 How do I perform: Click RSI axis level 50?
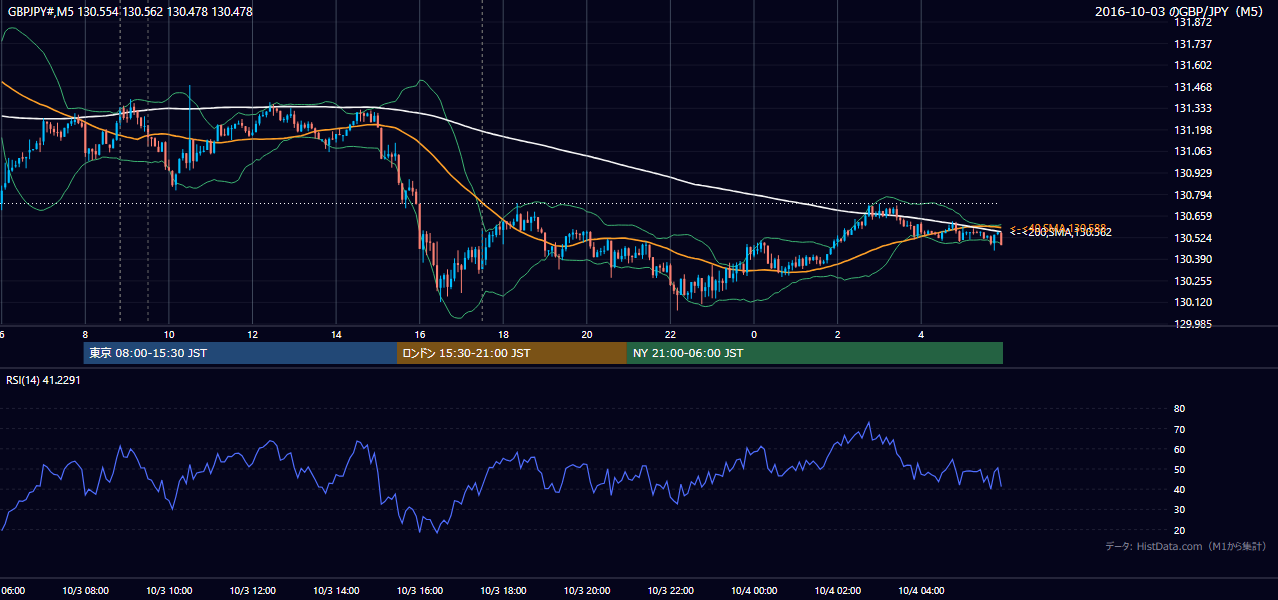(x=1179, y=469)
